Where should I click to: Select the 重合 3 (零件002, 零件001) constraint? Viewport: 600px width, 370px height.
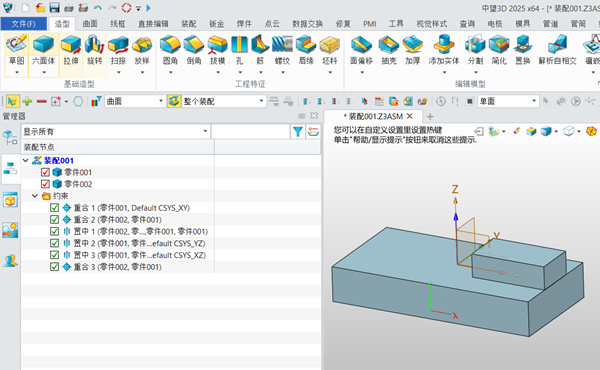click(117, 267)
